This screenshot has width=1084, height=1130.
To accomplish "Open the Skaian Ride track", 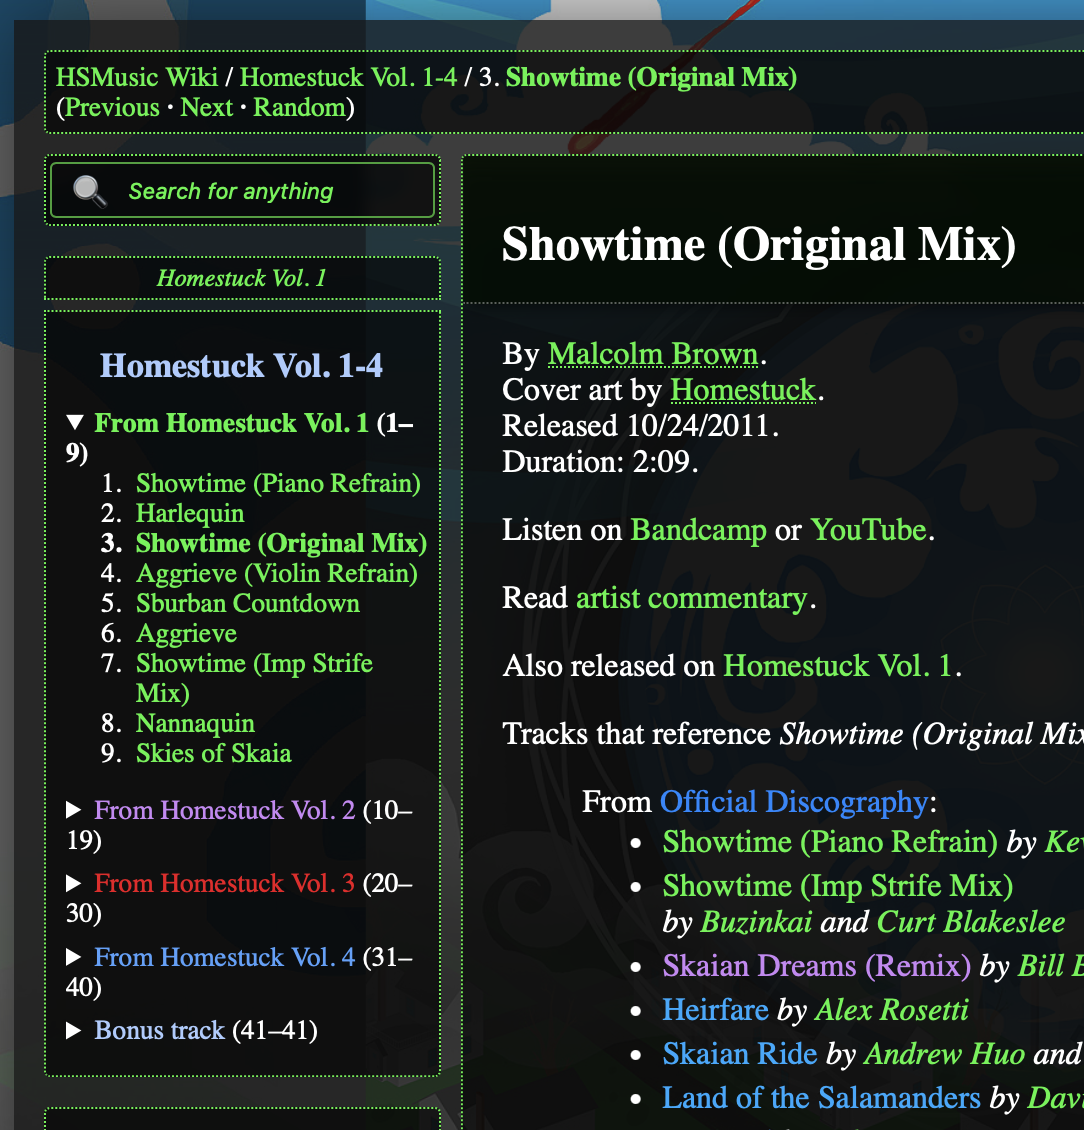I will (x=739, y=1054).
